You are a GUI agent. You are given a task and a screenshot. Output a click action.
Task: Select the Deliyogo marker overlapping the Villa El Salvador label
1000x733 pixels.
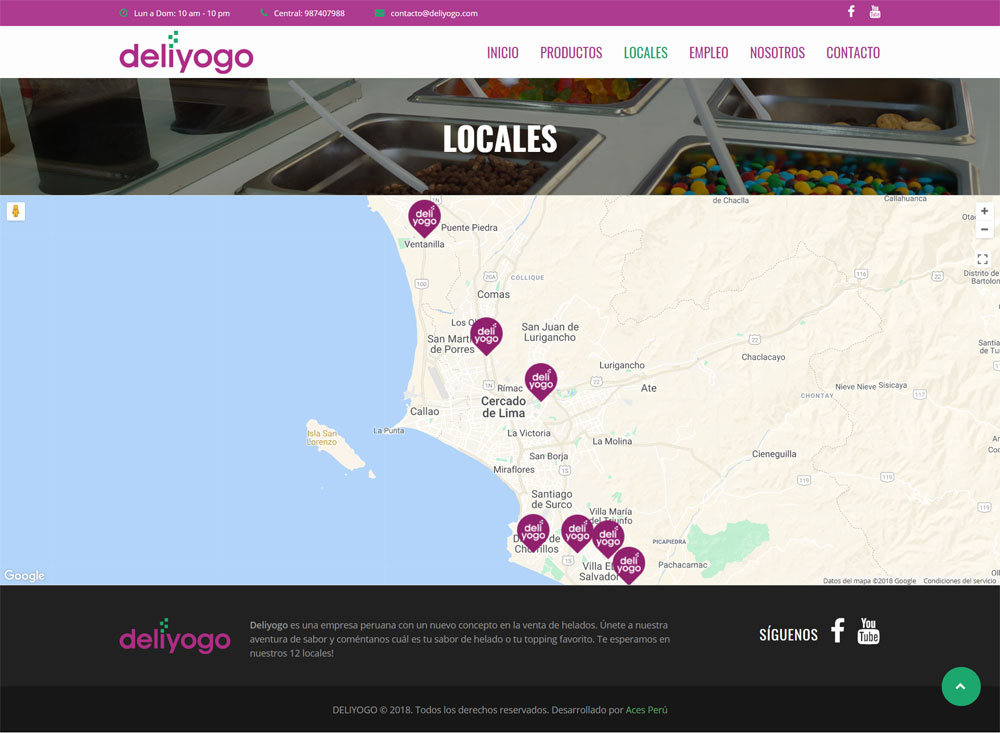629,565
